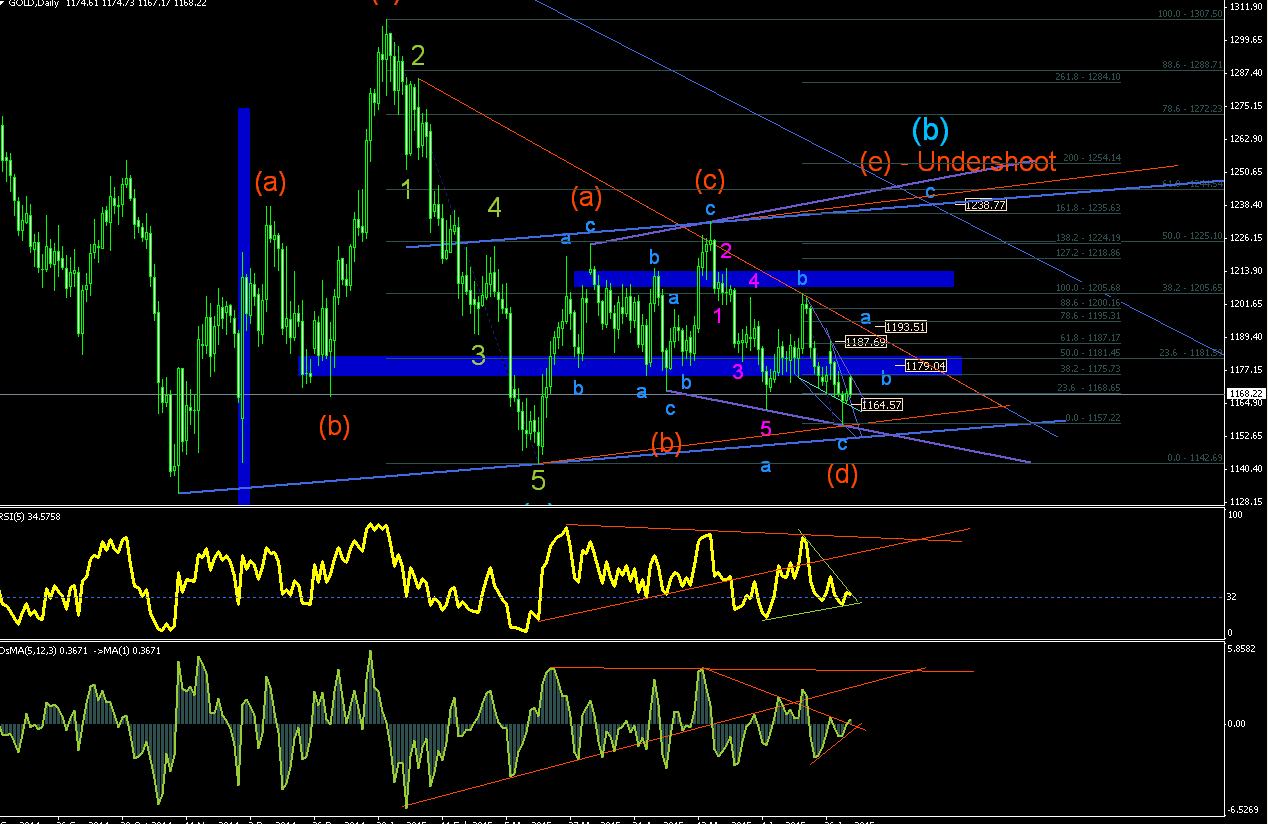This screenshot has width=1268, height=824.
Task: Select Fibonacci level '127.2 - 1218.86'
Action: click(x=1088, y=253)
